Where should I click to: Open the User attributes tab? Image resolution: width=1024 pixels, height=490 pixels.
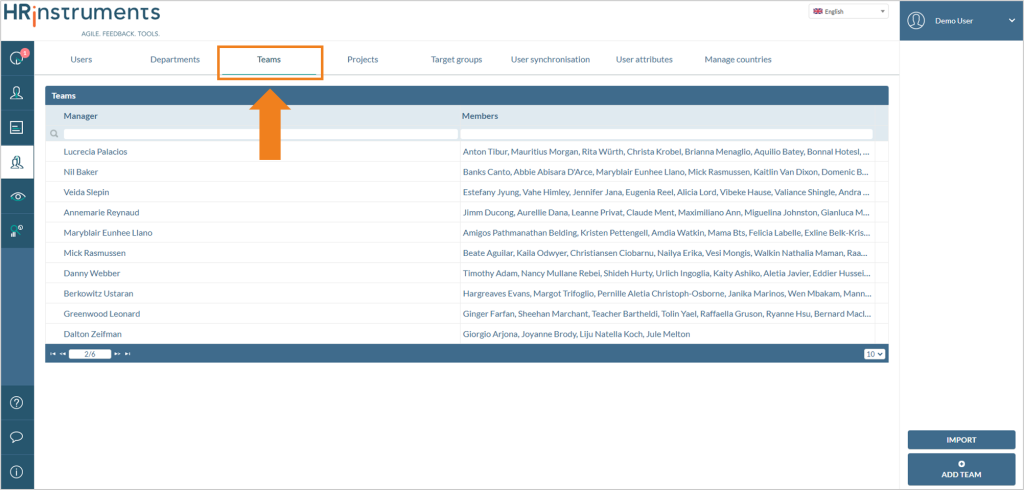[x=644, y=59]
